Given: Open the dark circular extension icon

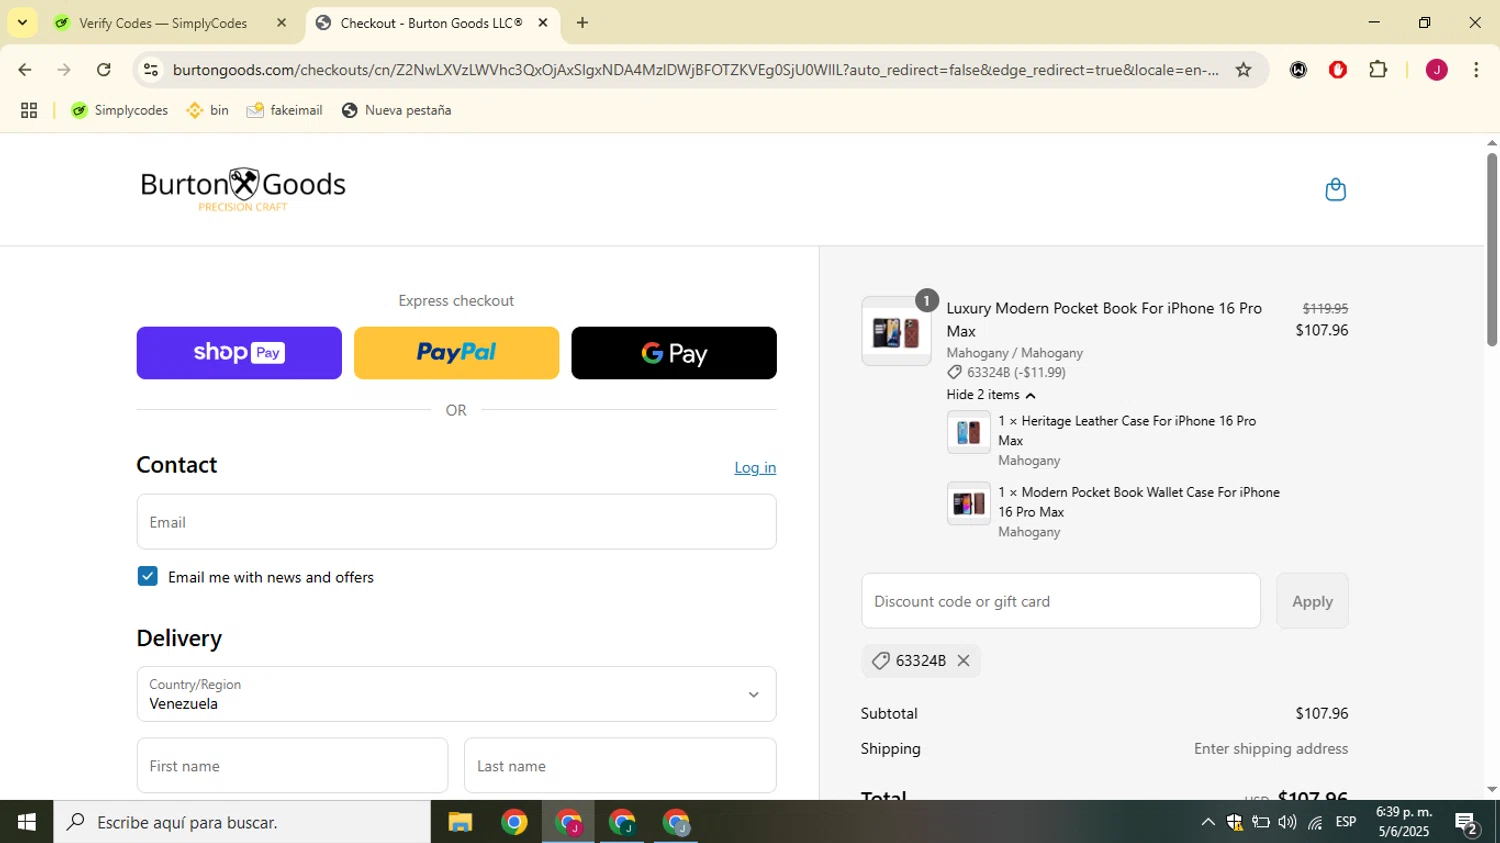Looking at the screenshot, I should pyautogui.click(x=1298, y=70).
